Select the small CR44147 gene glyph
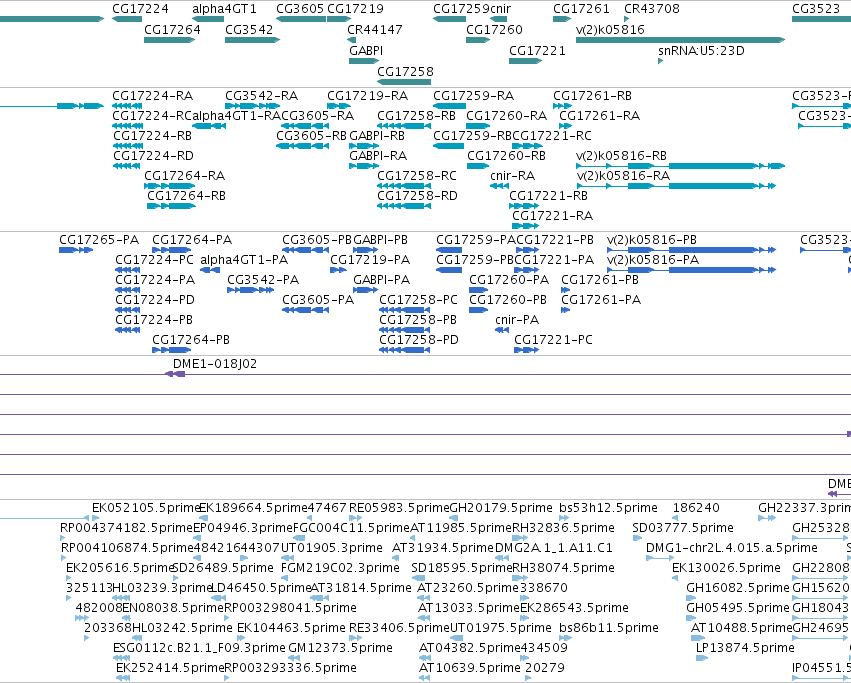 [352, 40]
